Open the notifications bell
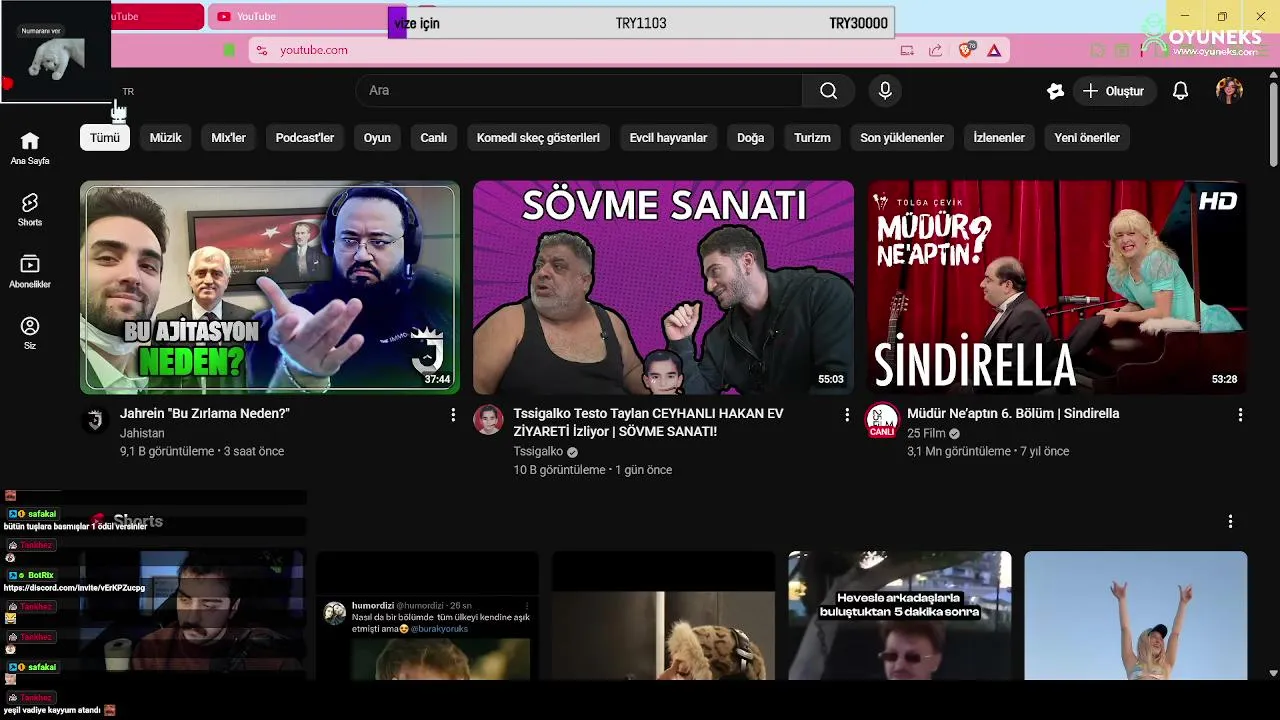Screen dimensions: 1280x720 click(x=1180, y=91)
